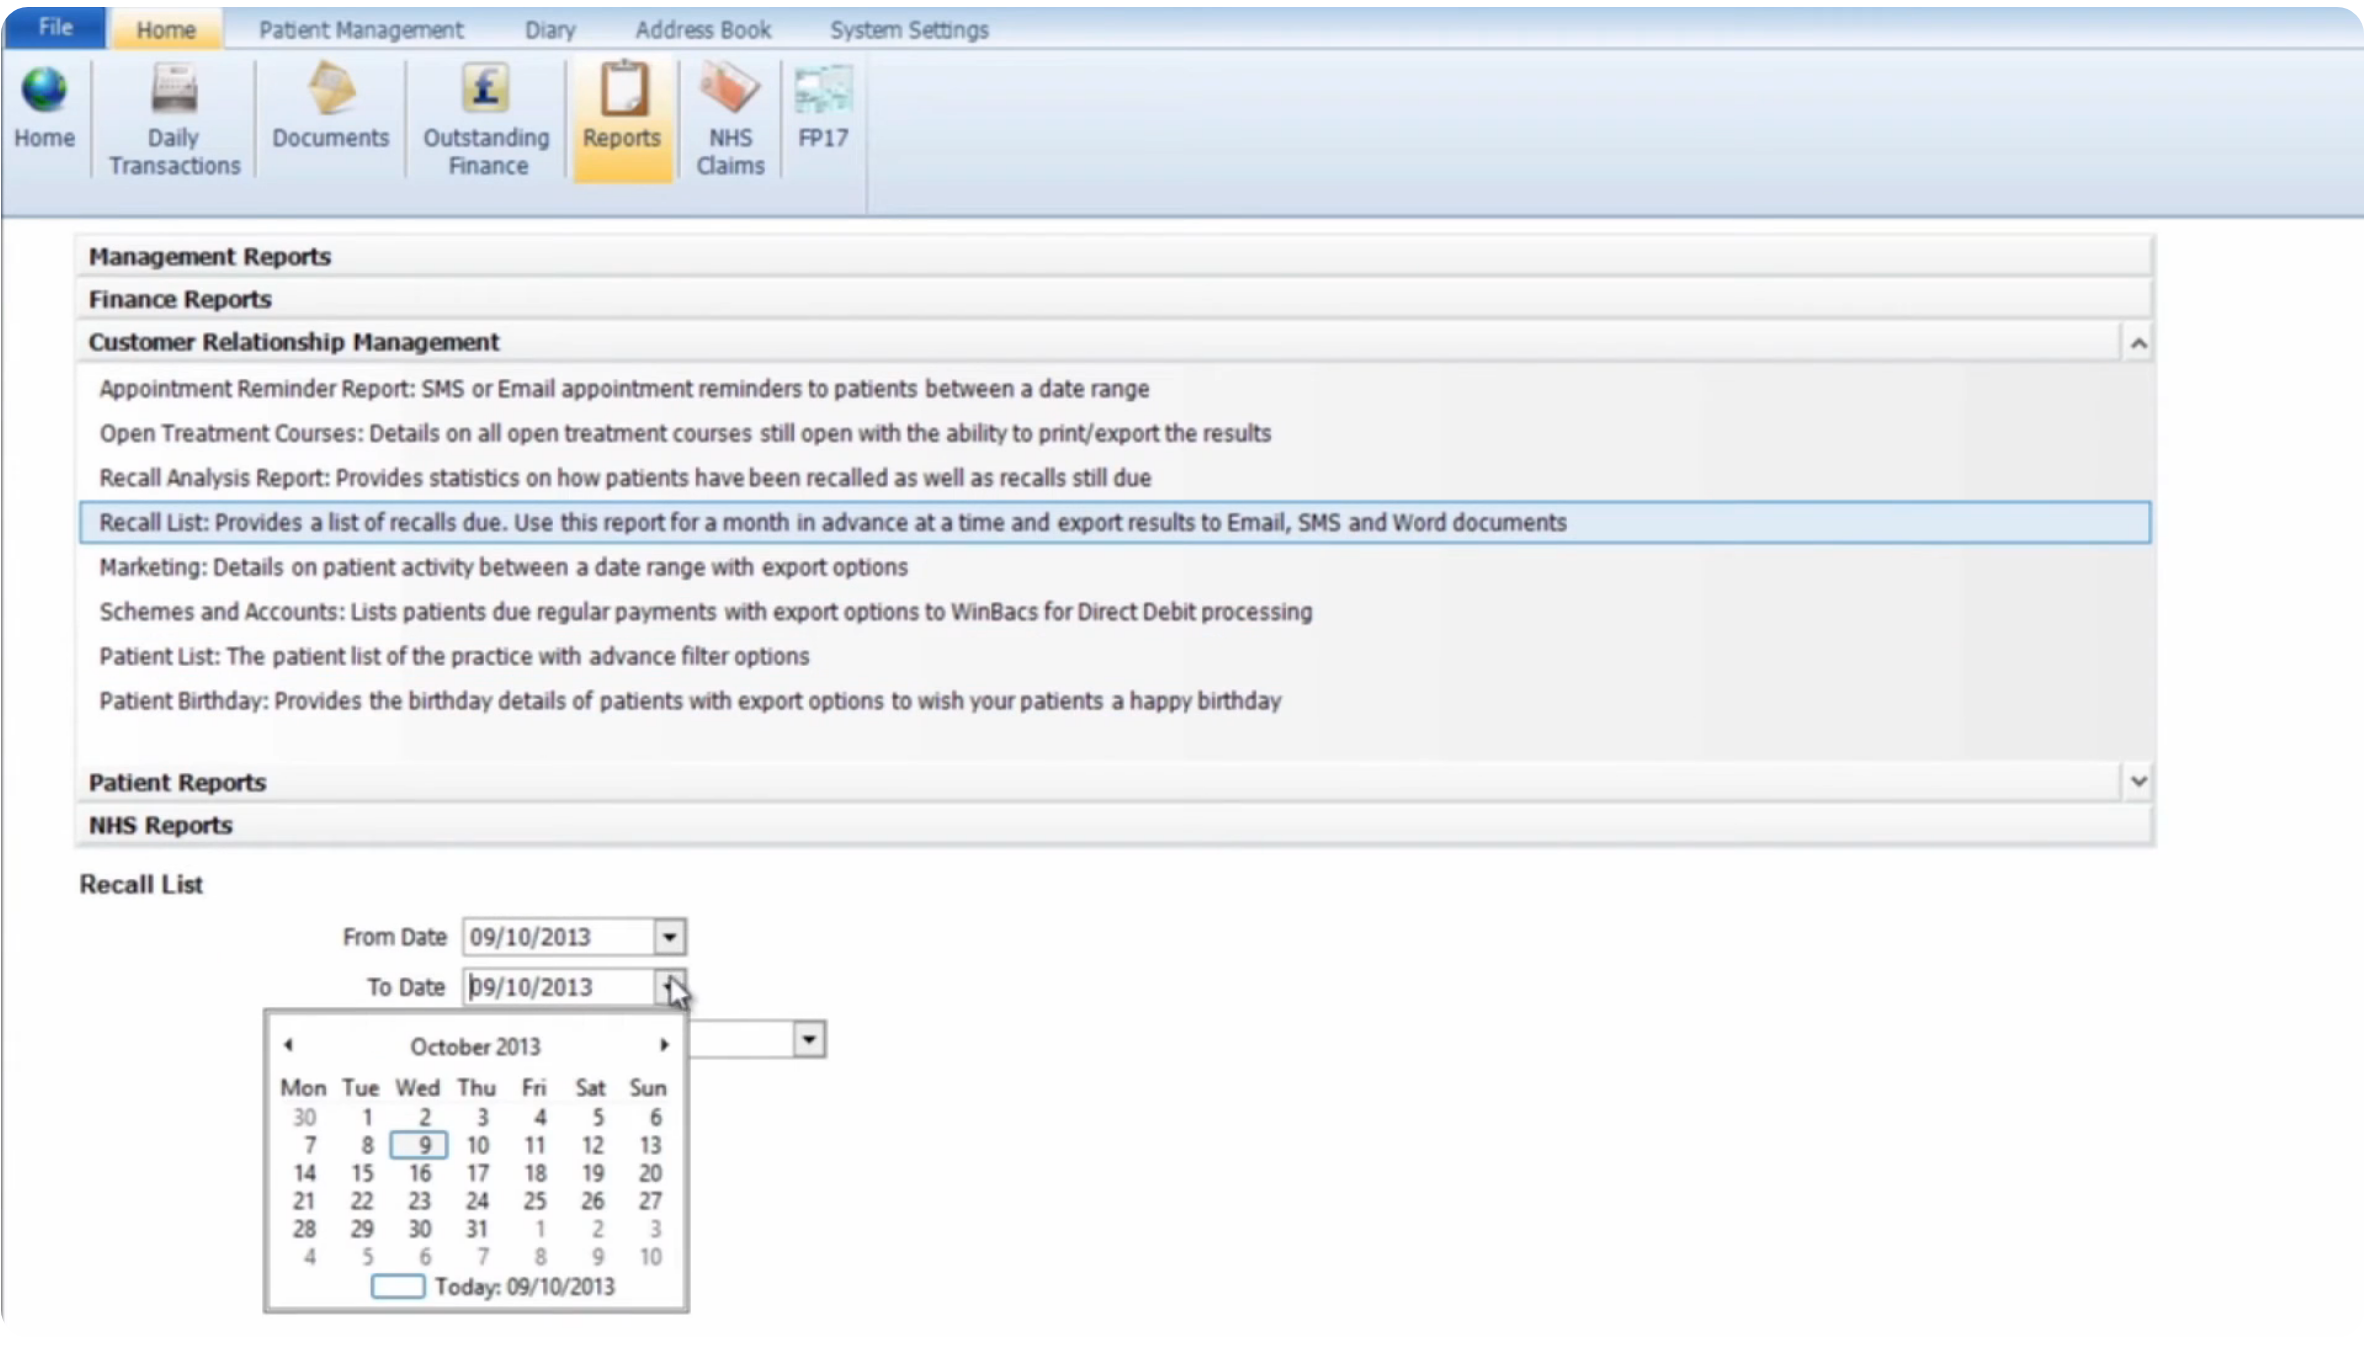
Task: Select 9 October in the calendar
Action: tap(420, 1145)
